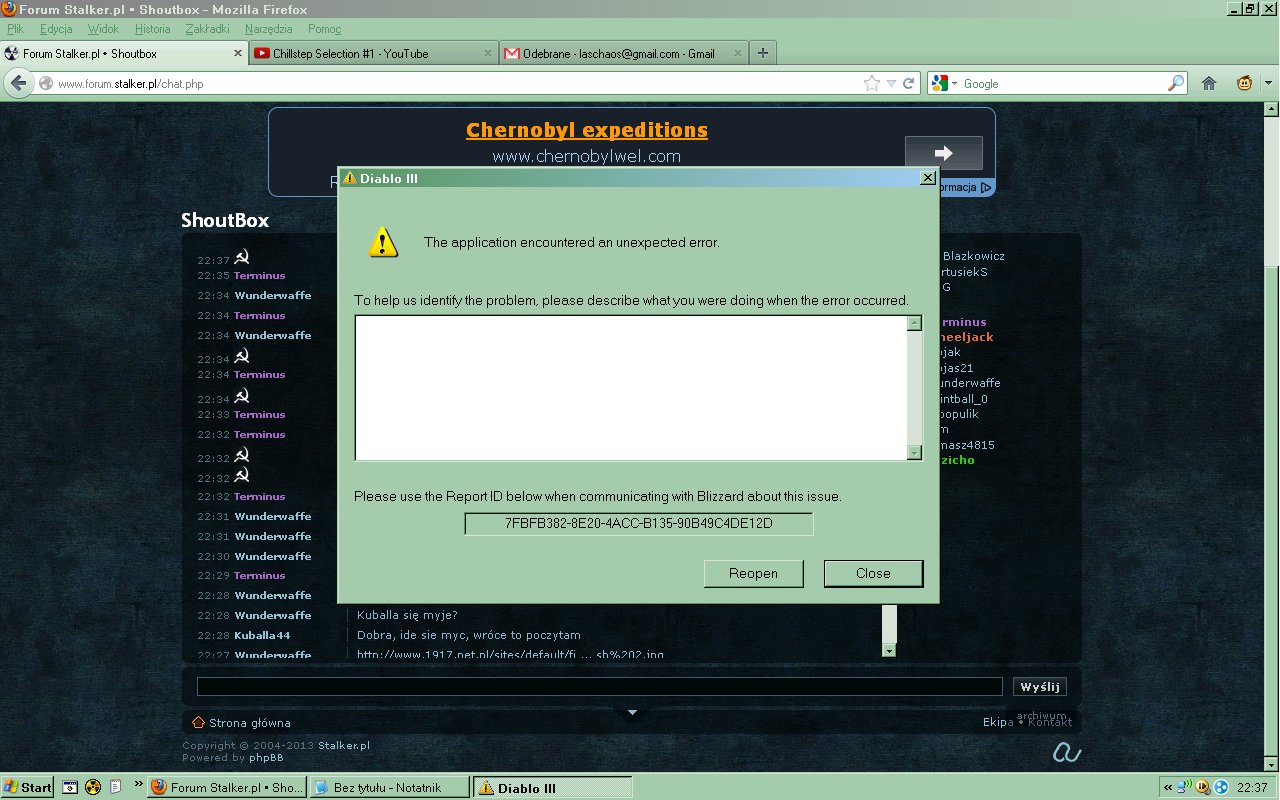1280x800 pixels.
Task: Open the Greasemonkey dropdown arrow
Action: point(1268,84)
